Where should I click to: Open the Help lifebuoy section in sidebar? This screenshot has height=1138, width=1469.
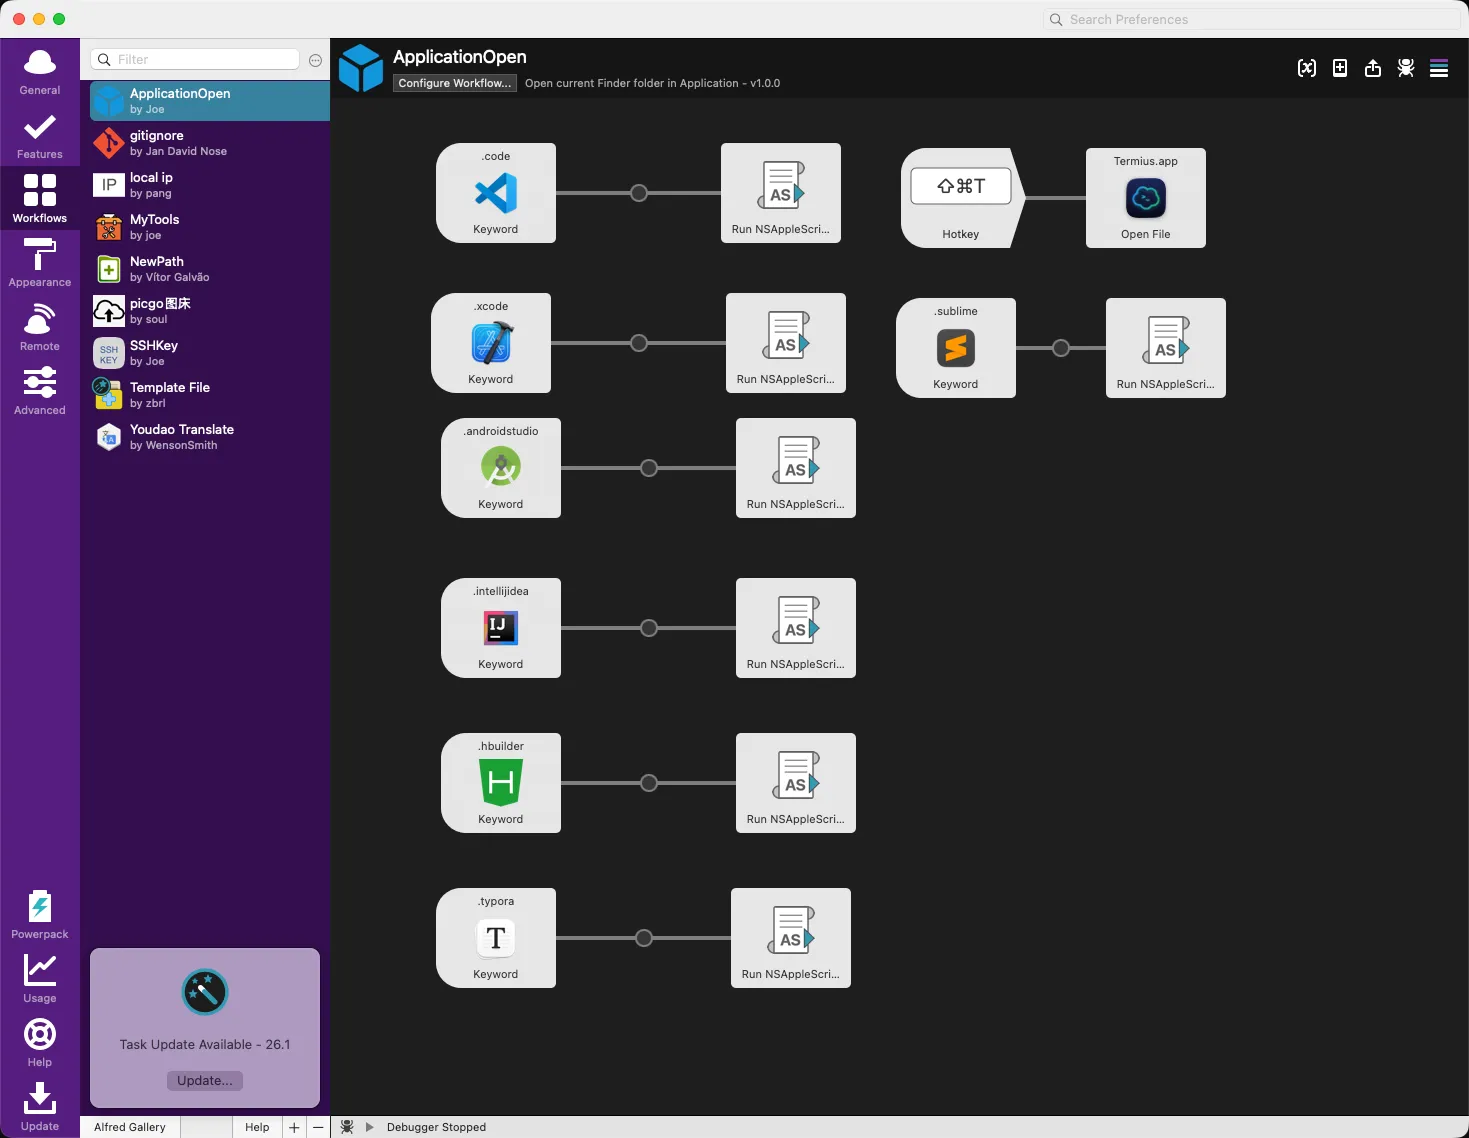[40, 1043]
